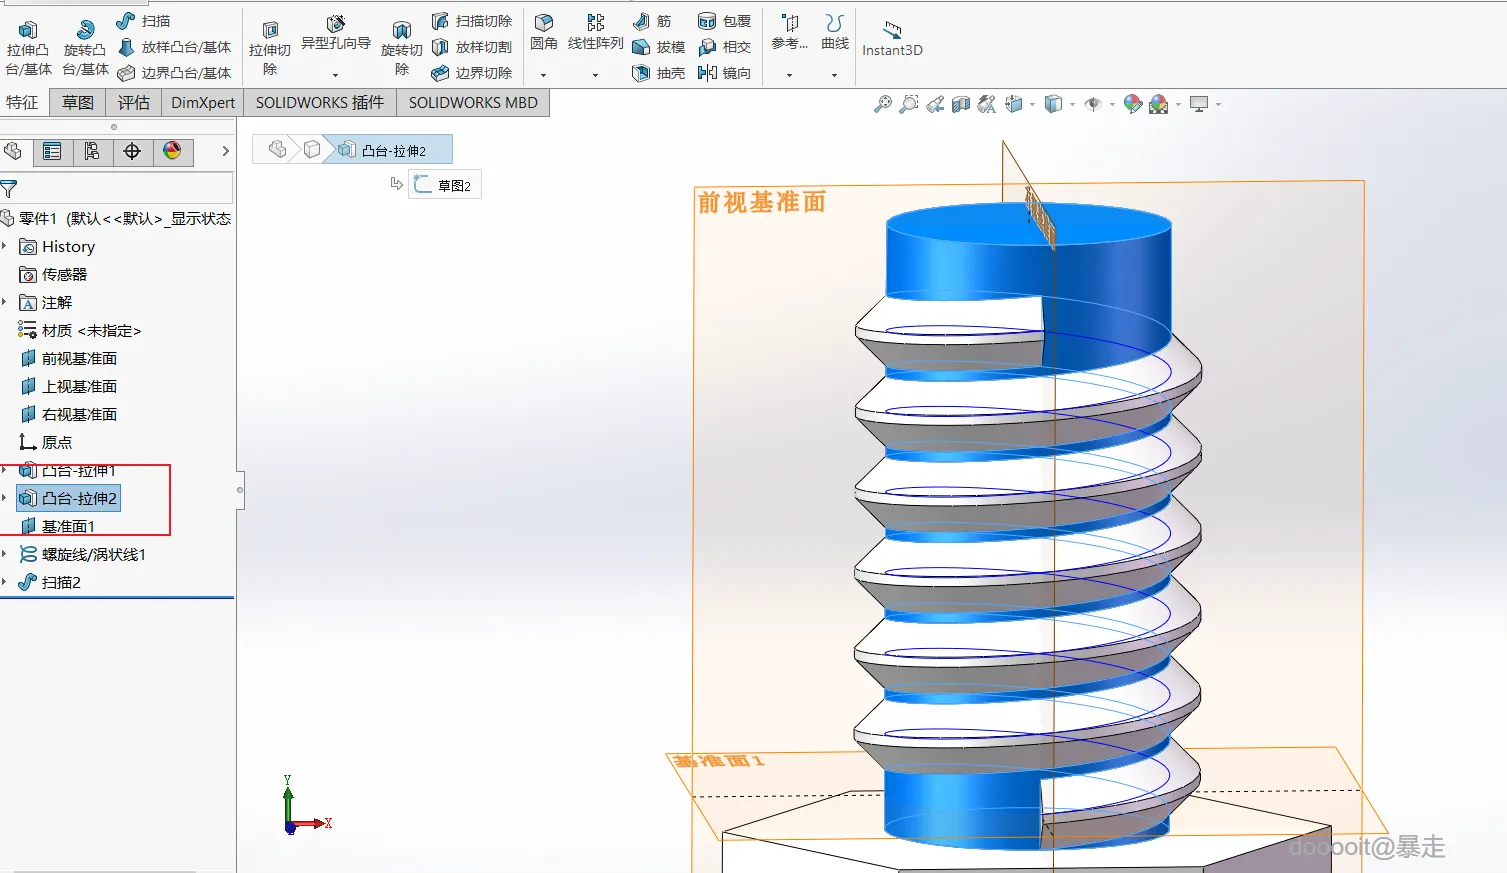Select the 抽壳 shell tool
1507x873 pixels.
[658, 73]
